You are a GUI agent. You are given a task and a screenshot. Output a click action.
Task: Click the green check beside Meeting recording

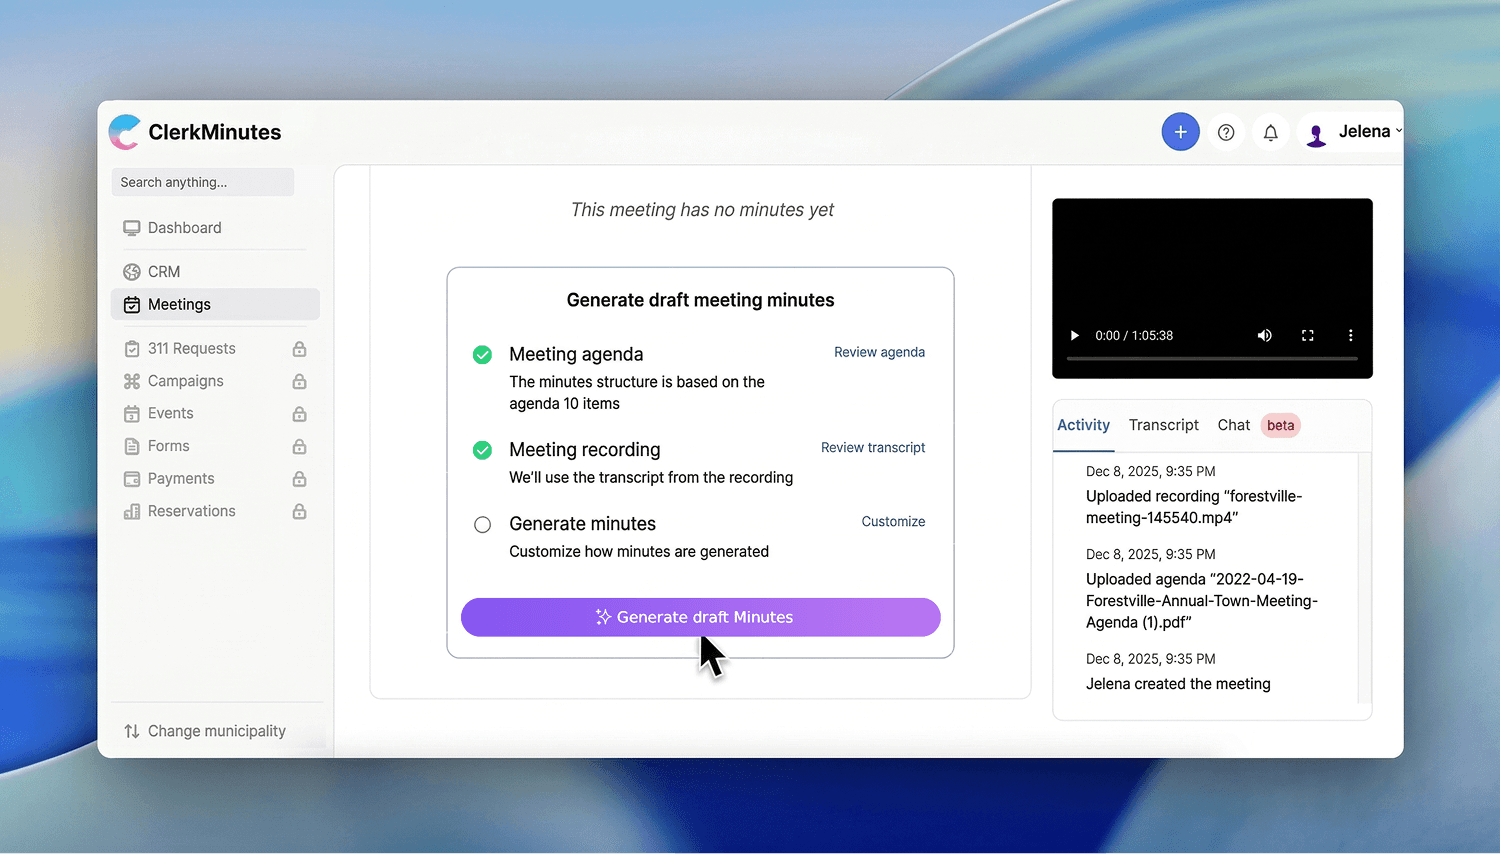coord(482,450)
